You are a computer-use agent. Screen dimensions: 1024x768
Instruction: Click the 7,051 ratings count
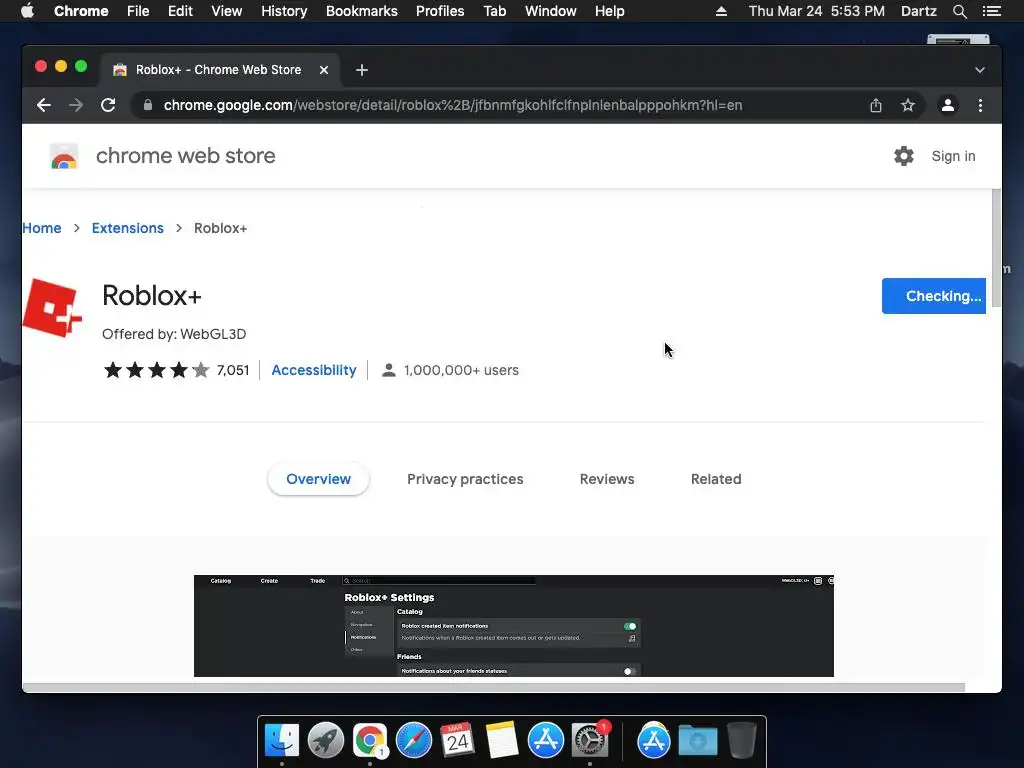[x=233, y=370]
